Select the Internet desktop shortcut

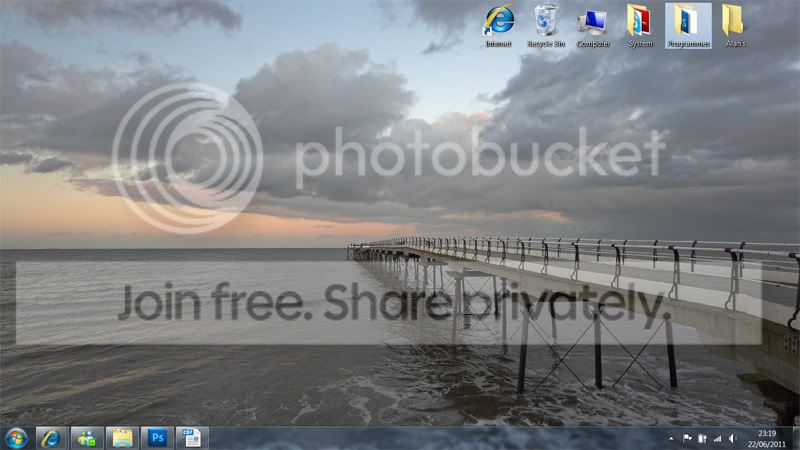tap(498, 24)
